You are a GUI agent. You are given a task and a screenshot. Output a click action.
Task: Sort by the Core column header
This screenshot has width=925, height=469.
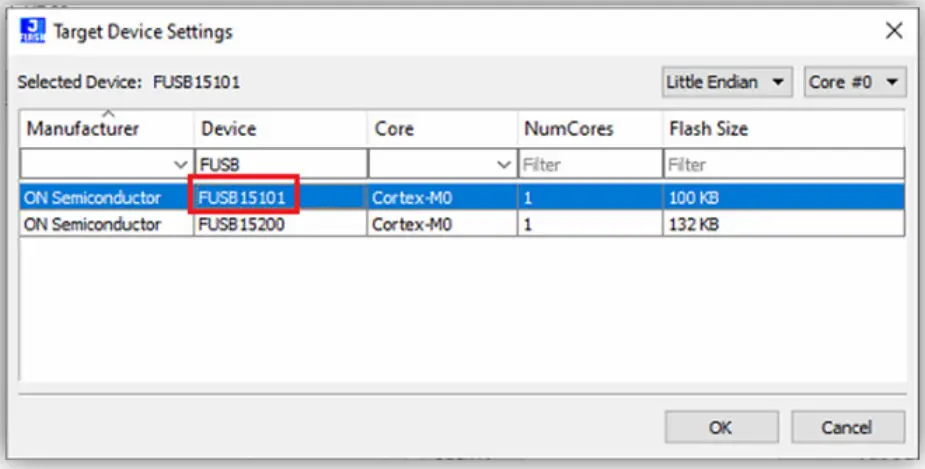(442, 129)
